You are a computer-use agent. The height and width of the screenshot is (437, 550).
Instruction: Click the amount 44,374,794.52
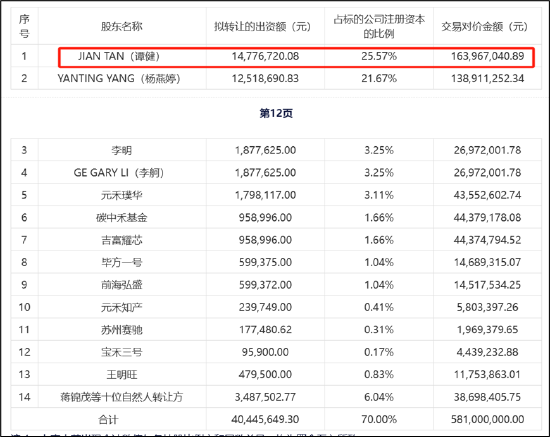click(x=487, y=240)
